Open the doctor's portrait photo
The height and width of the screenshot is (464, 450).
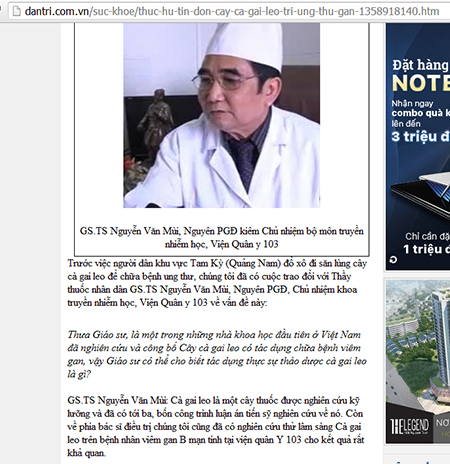pos(222,115)
